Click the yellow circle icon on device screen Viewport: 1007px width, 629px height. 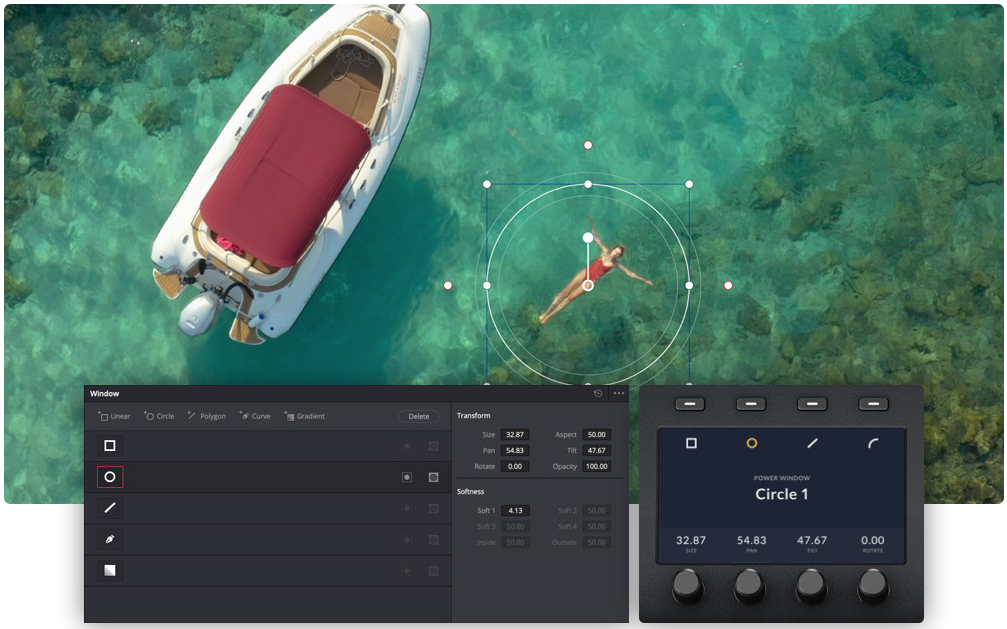pos(752,443)
